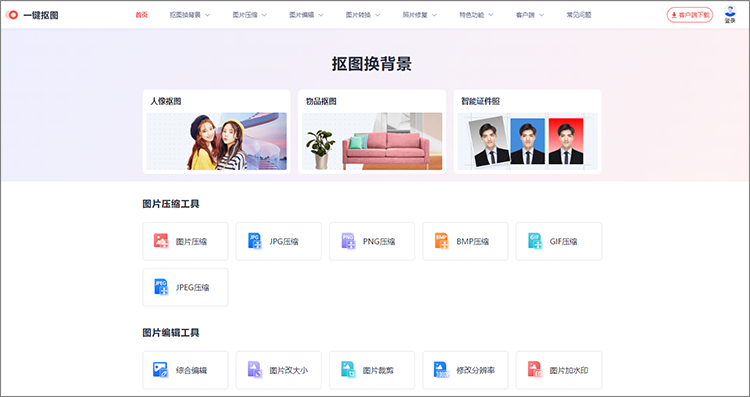Go to the 首页 tab
Viewport: 750px width, 397px height.
click(142, 15)
